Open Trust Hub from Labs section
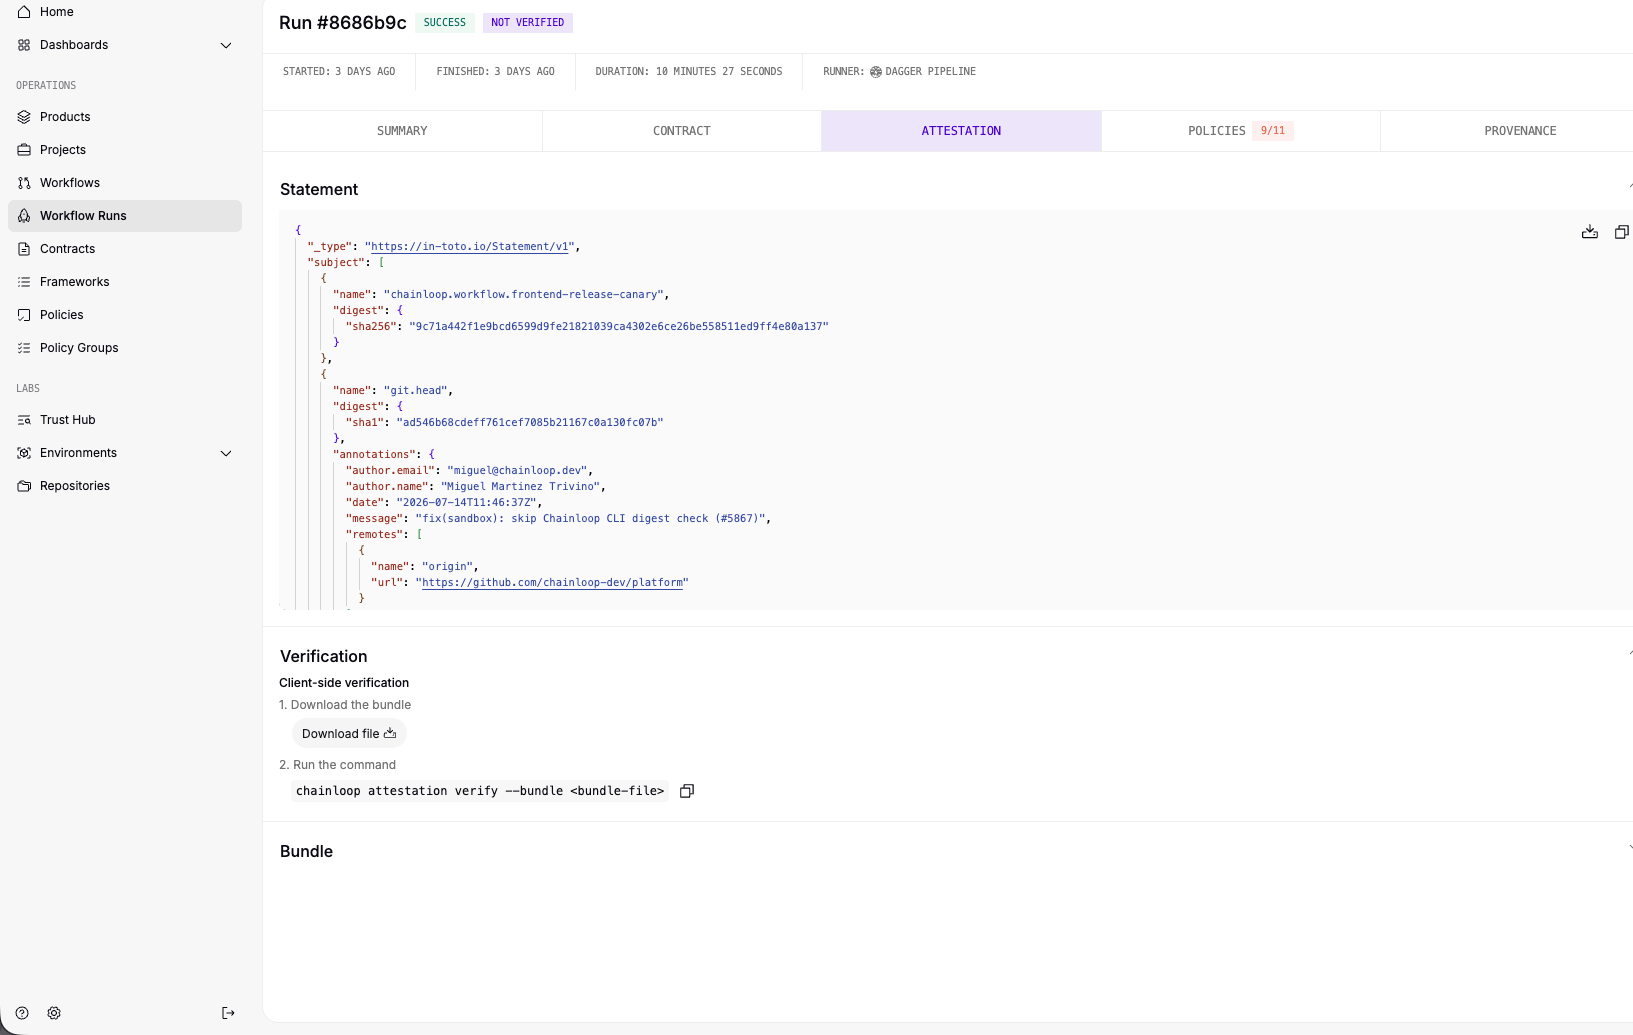This screenshot has width=1633, height=1035. pos(125,420)
